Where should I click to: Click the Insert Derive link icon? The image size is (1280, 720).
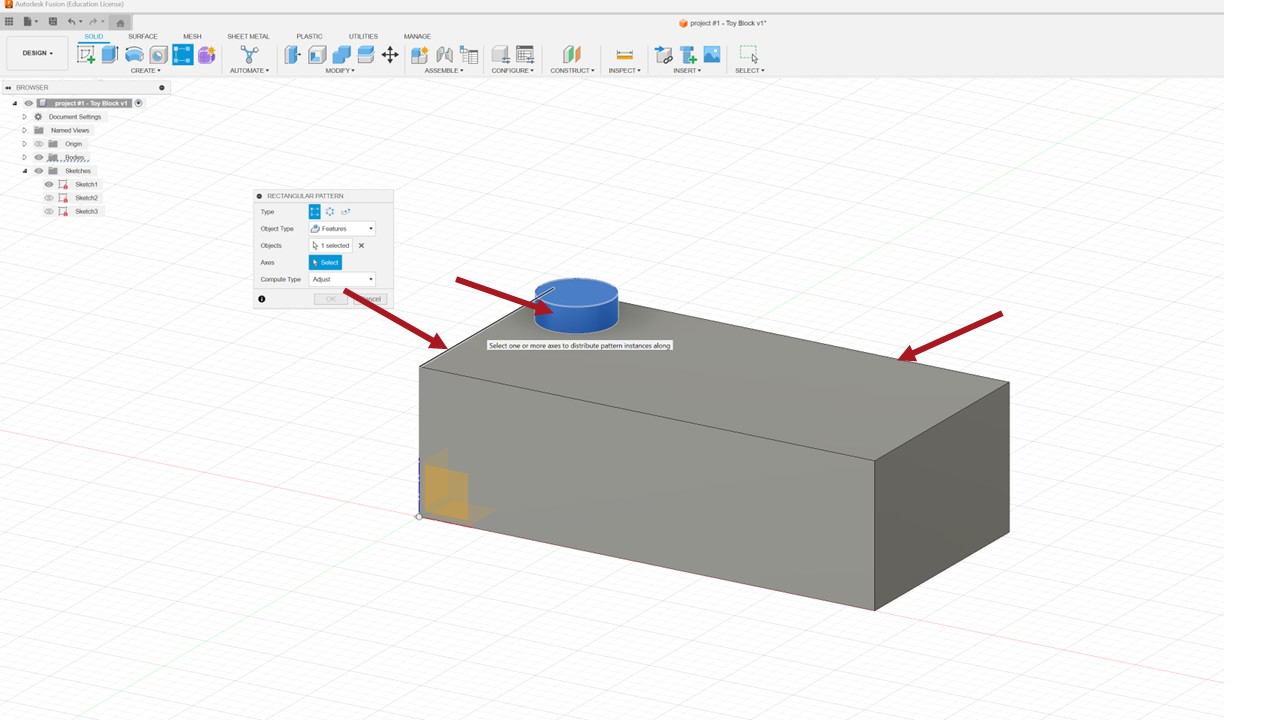pyautogui.click(x=663, y=54)
